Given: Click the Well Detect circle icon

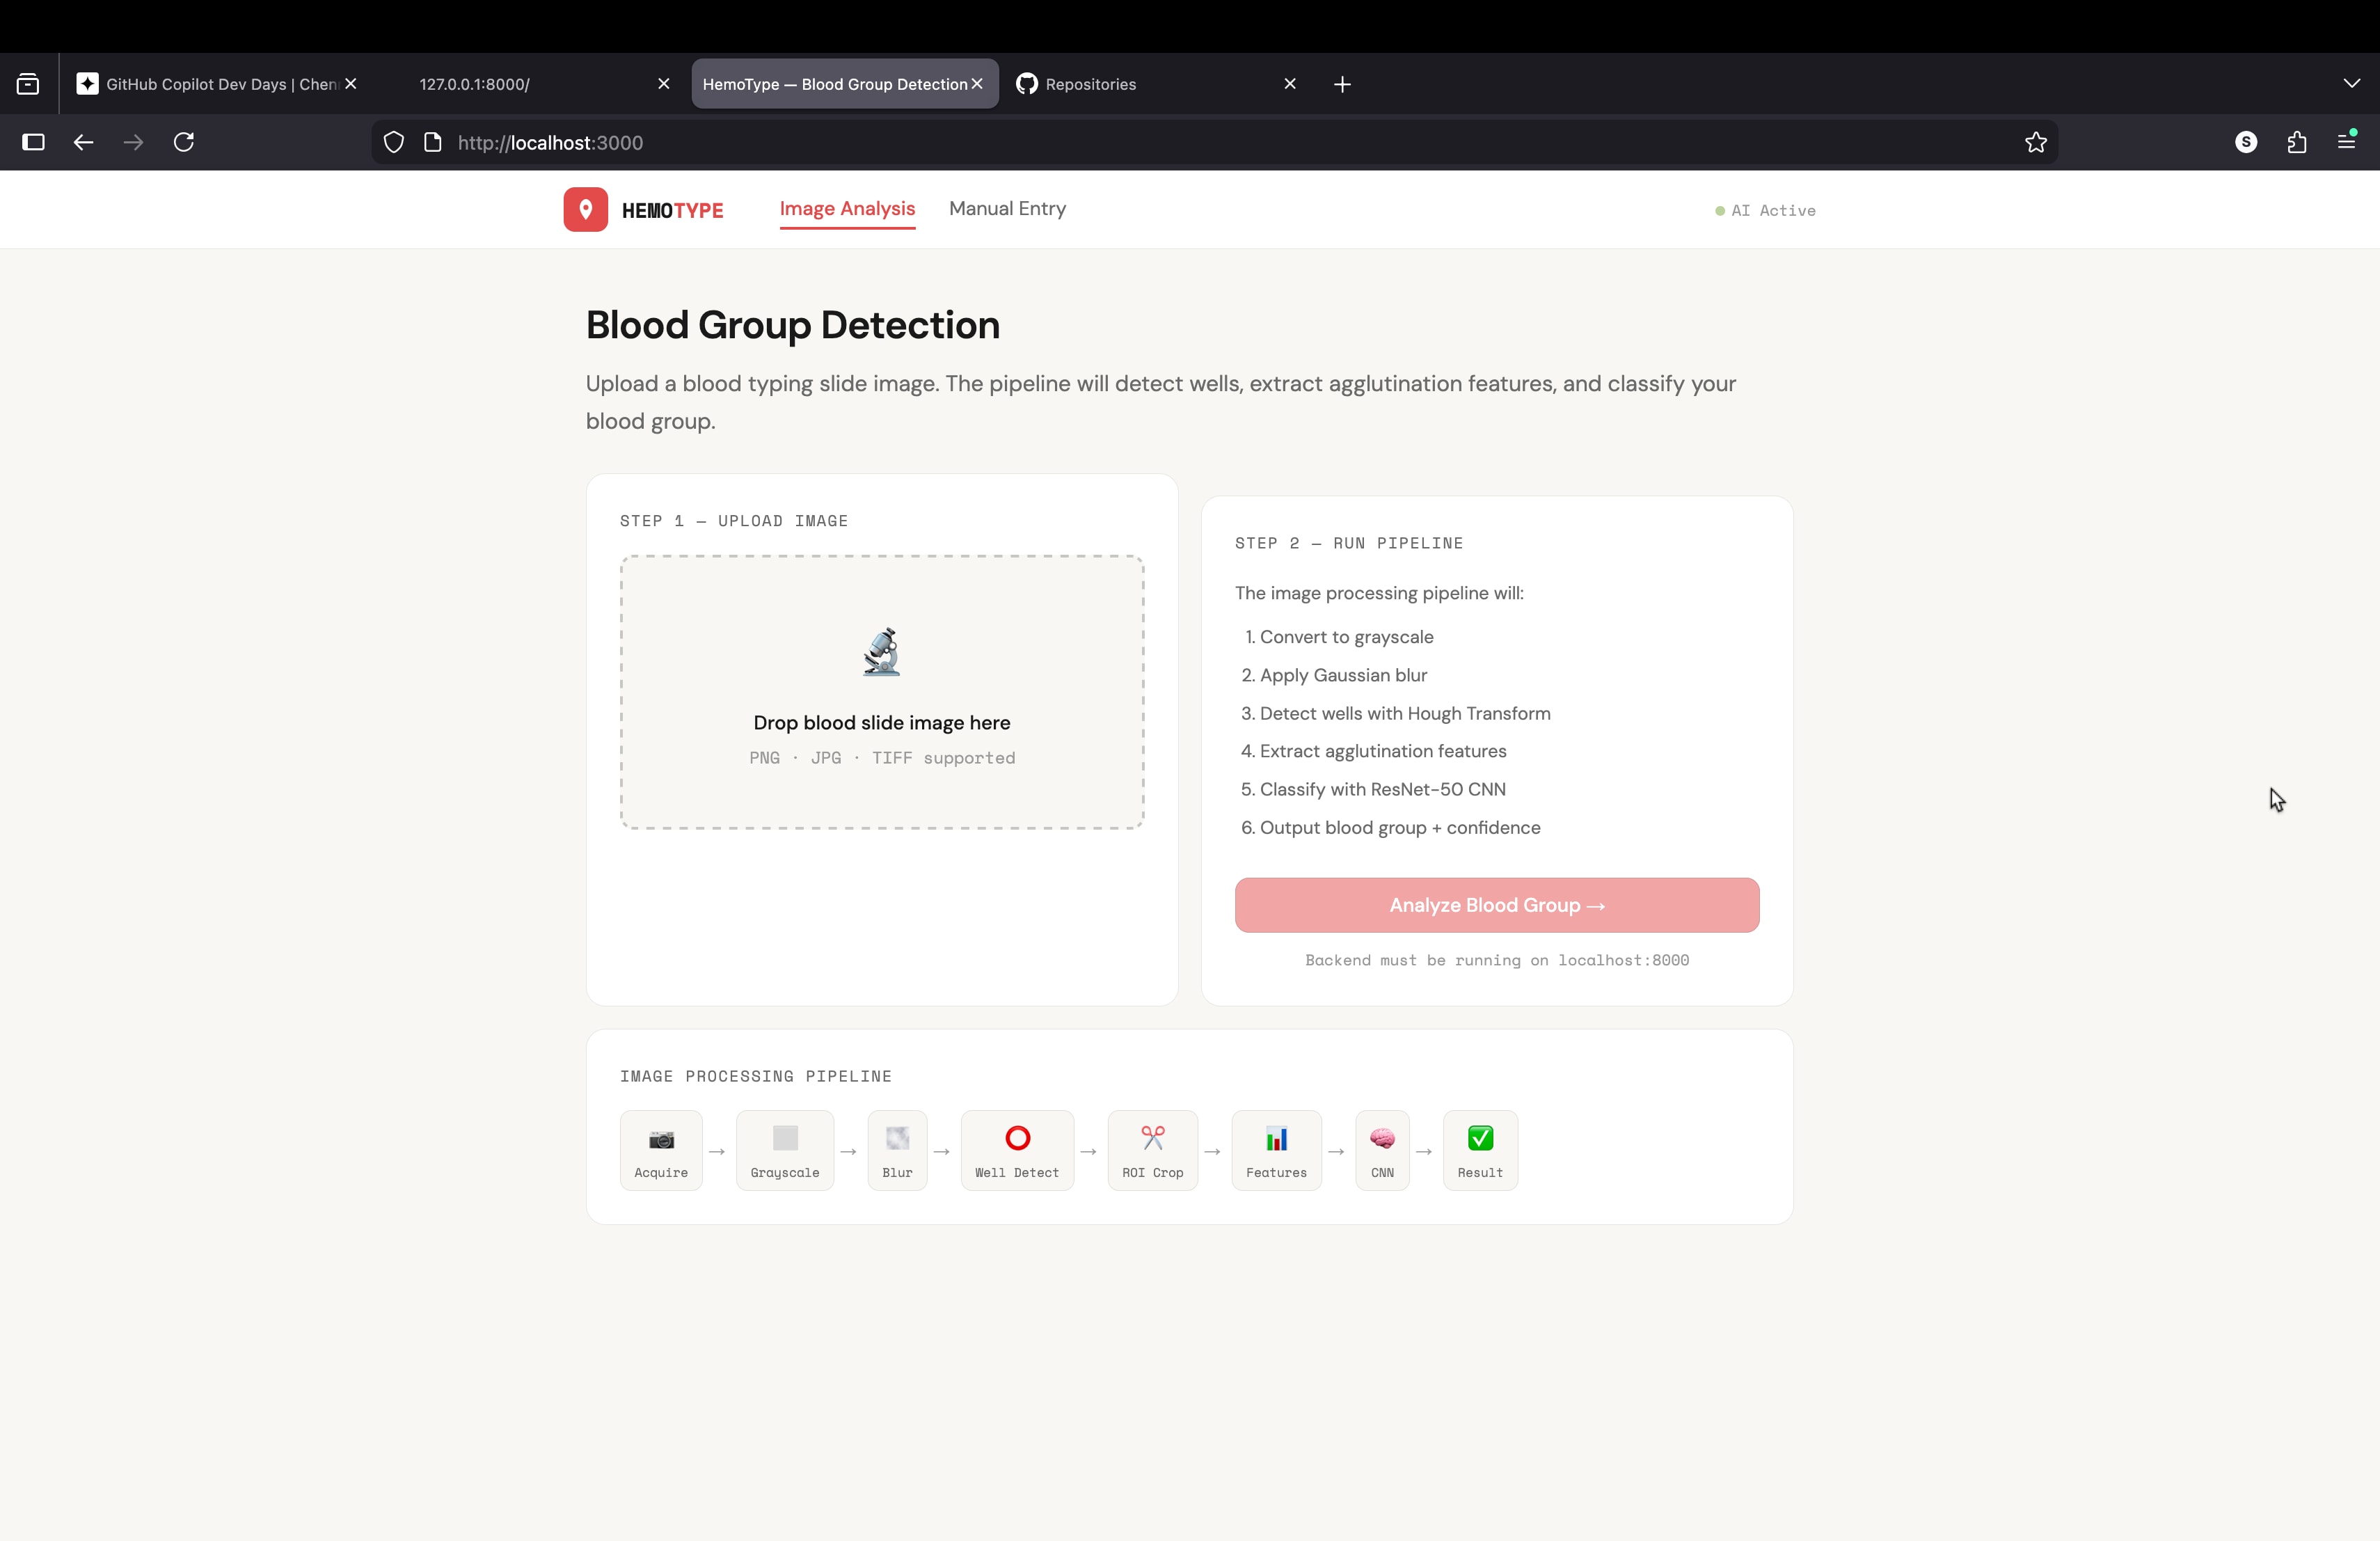Looking at the screenshot, I should pos(1017,1139).
